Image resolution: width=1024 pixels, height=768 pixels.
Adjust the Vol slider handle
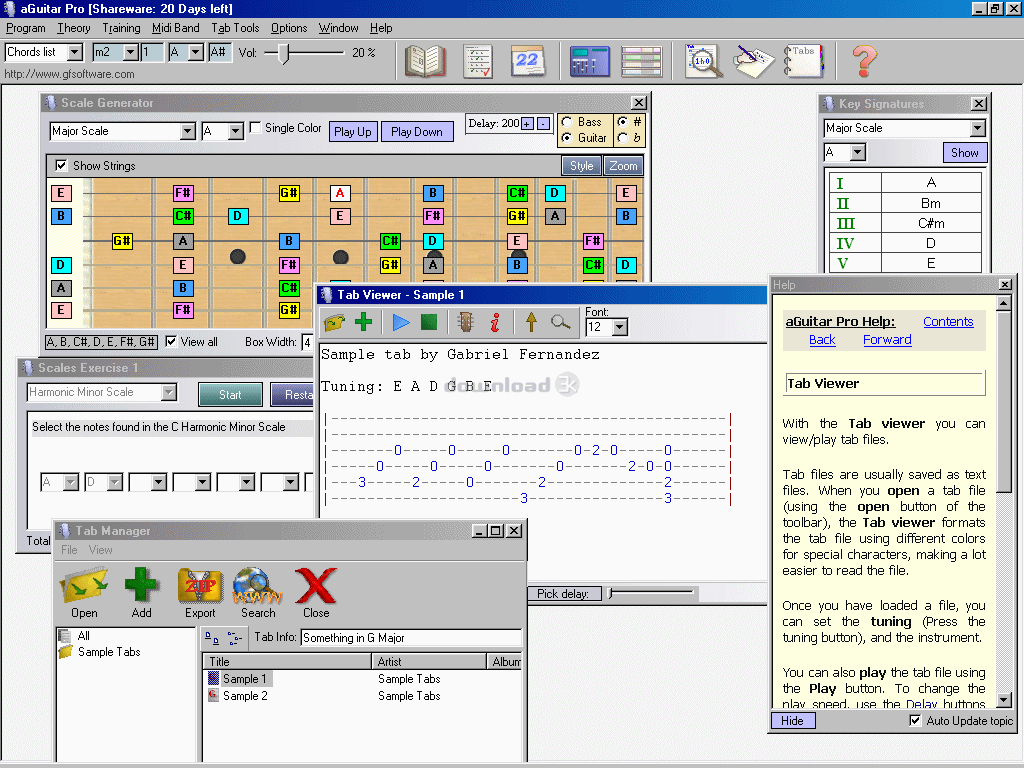tap(283, 53)
